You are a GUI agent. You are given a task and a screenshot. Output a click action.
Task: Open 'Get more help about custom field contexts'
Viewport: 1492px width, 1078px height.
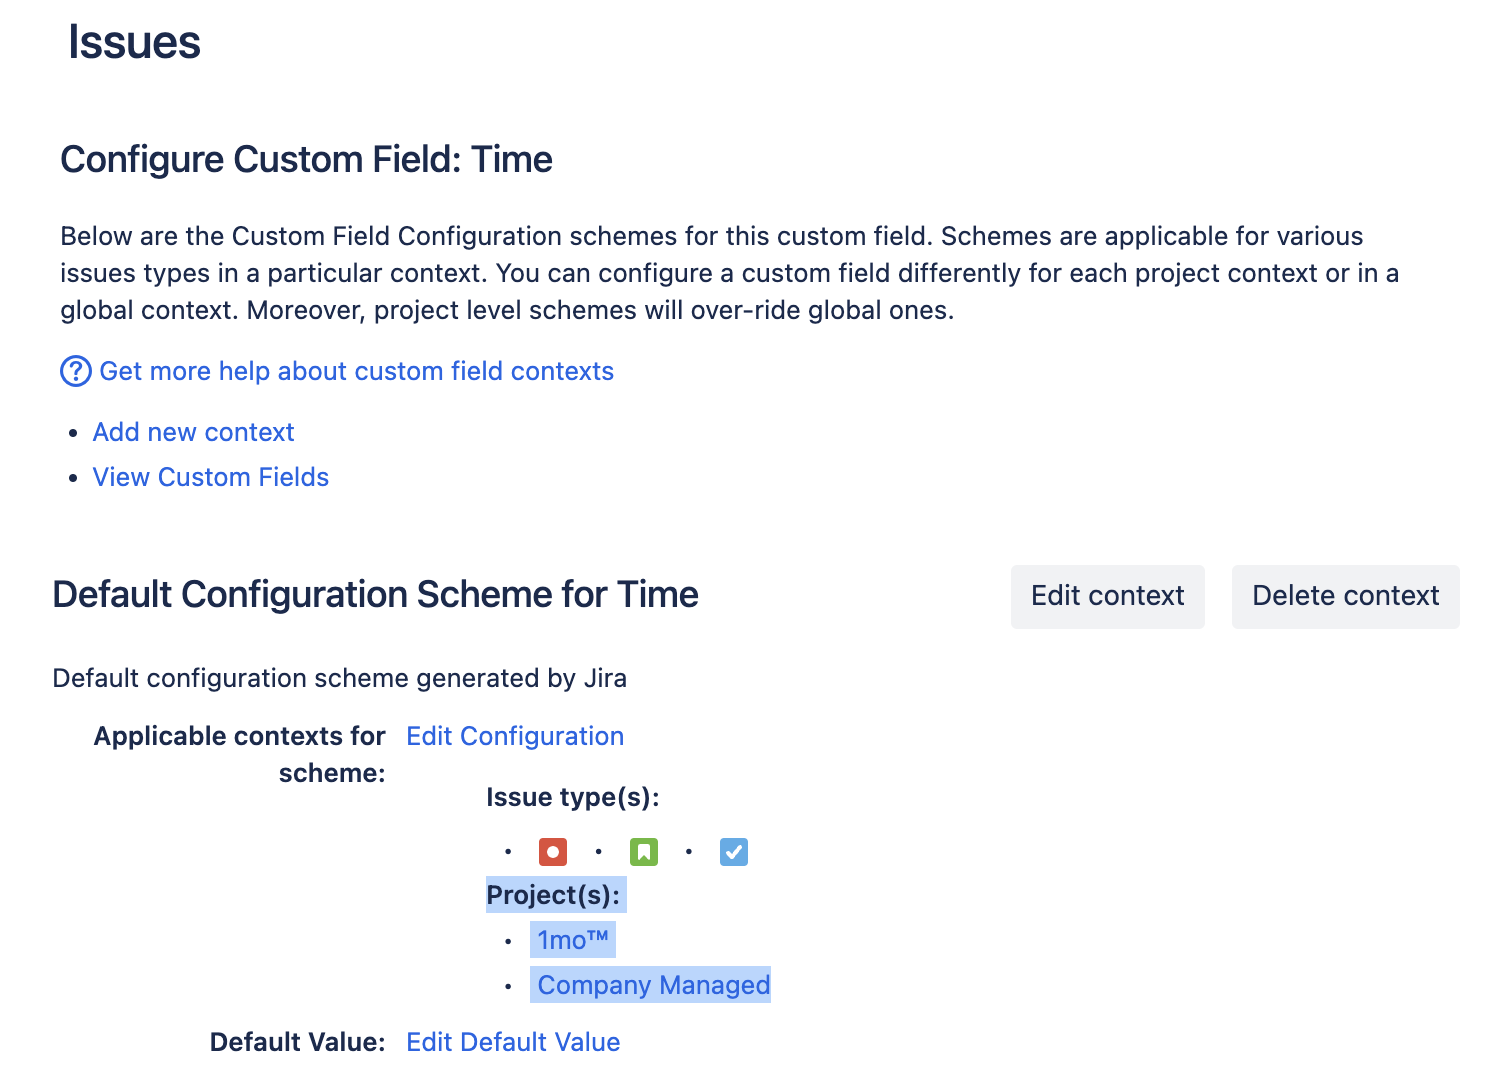[356, 371]
